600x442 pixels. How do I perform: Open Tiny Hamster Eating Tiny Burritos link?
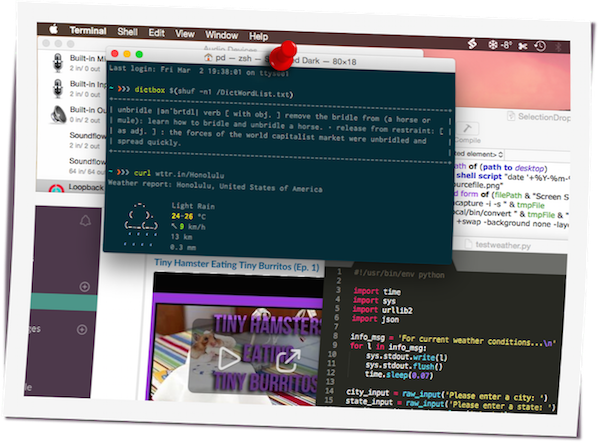click(236, 265)
